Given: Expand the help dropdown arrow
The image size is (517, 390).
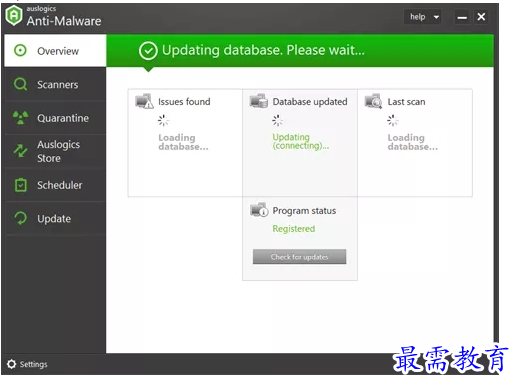Looking at the screenshot, I should coord(436,17).
